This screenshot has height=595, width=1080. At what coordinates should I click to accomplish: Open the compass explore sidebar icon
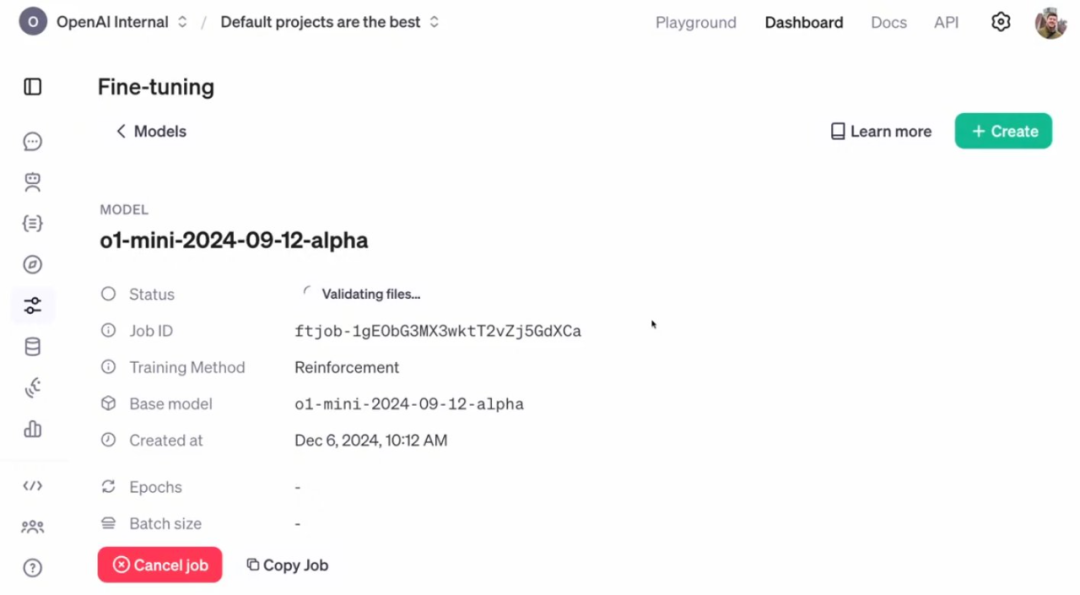(32, 264)
